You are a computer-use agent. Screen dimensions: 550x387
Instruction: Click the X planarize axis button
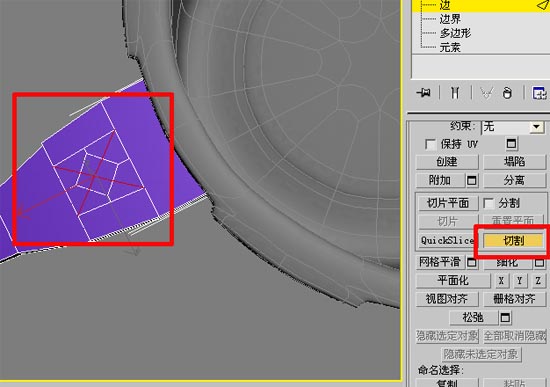click(501, 280)
